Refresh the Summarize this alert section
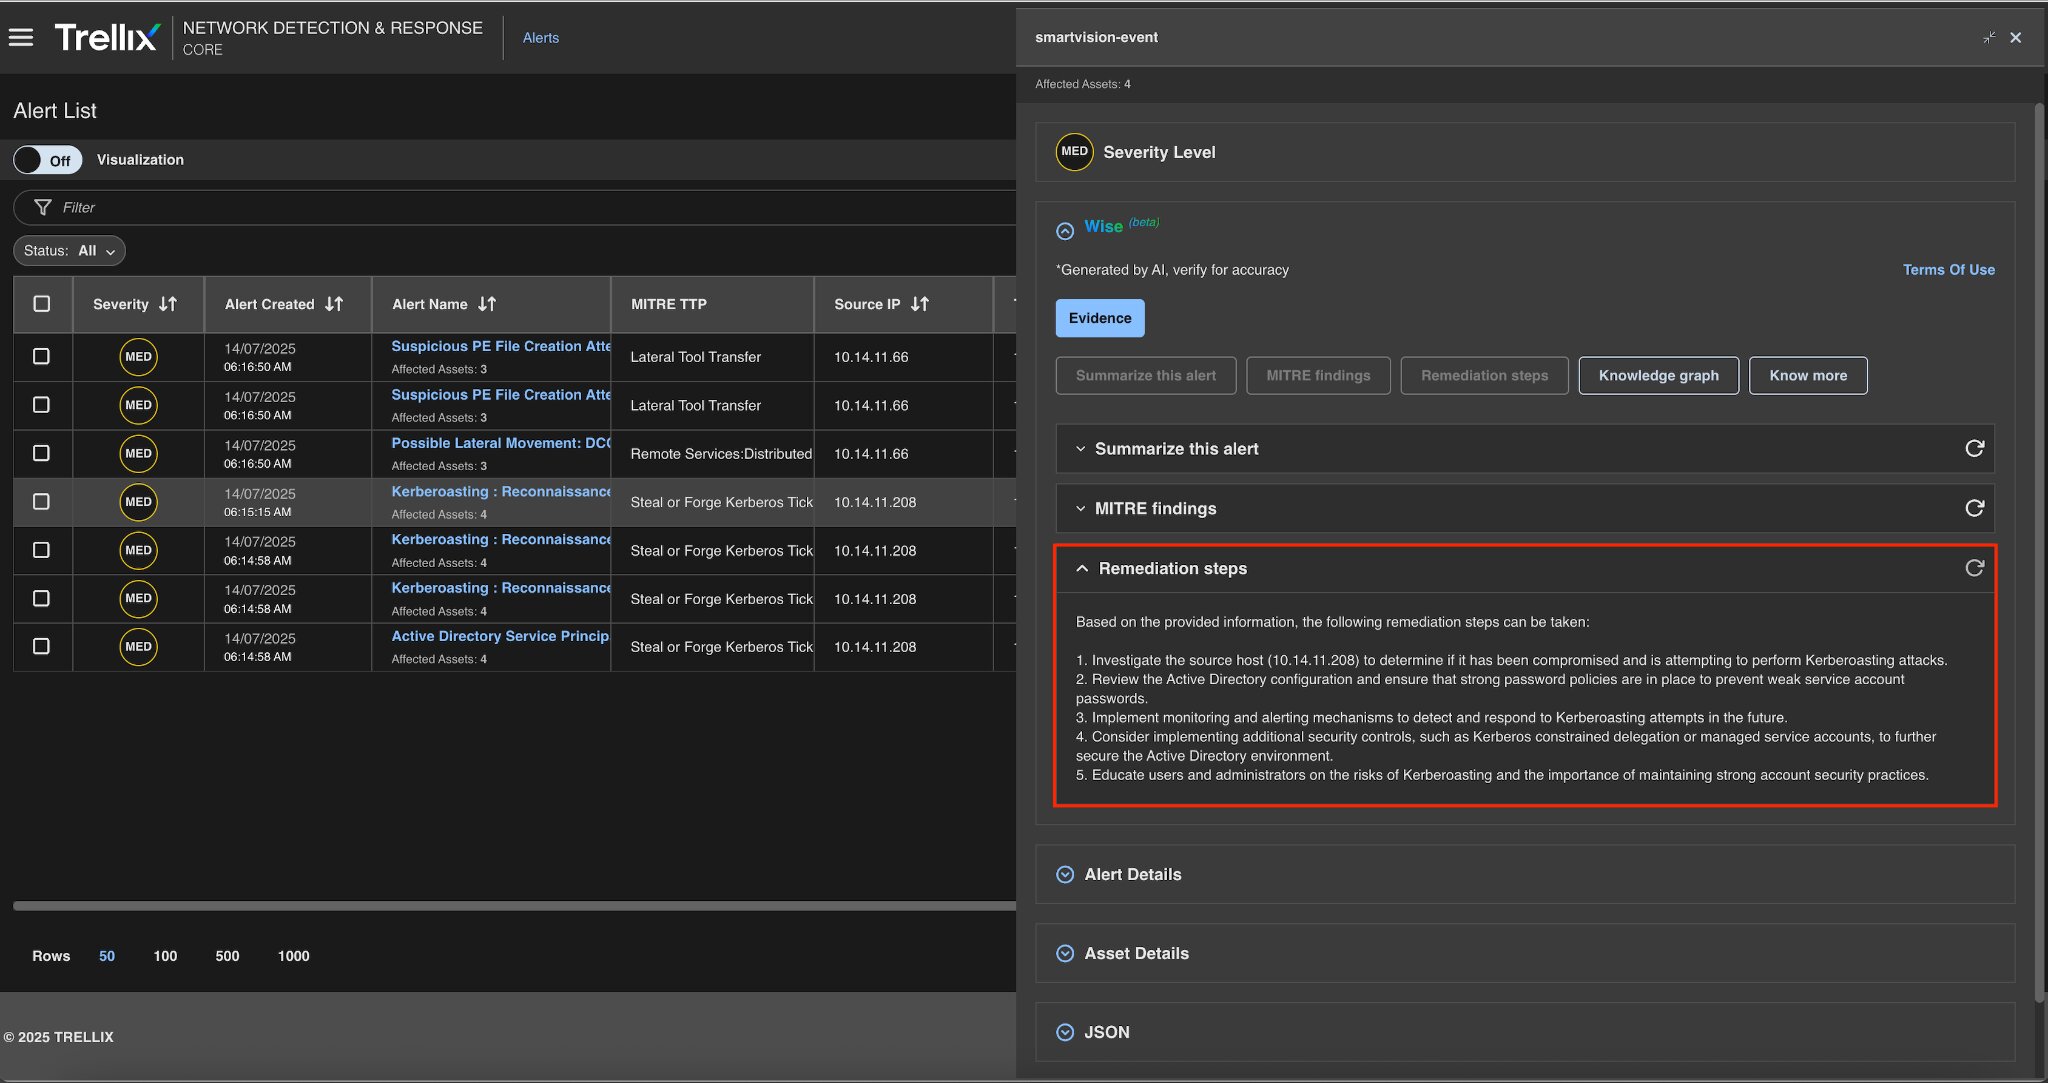 (x=1974, y=448)
